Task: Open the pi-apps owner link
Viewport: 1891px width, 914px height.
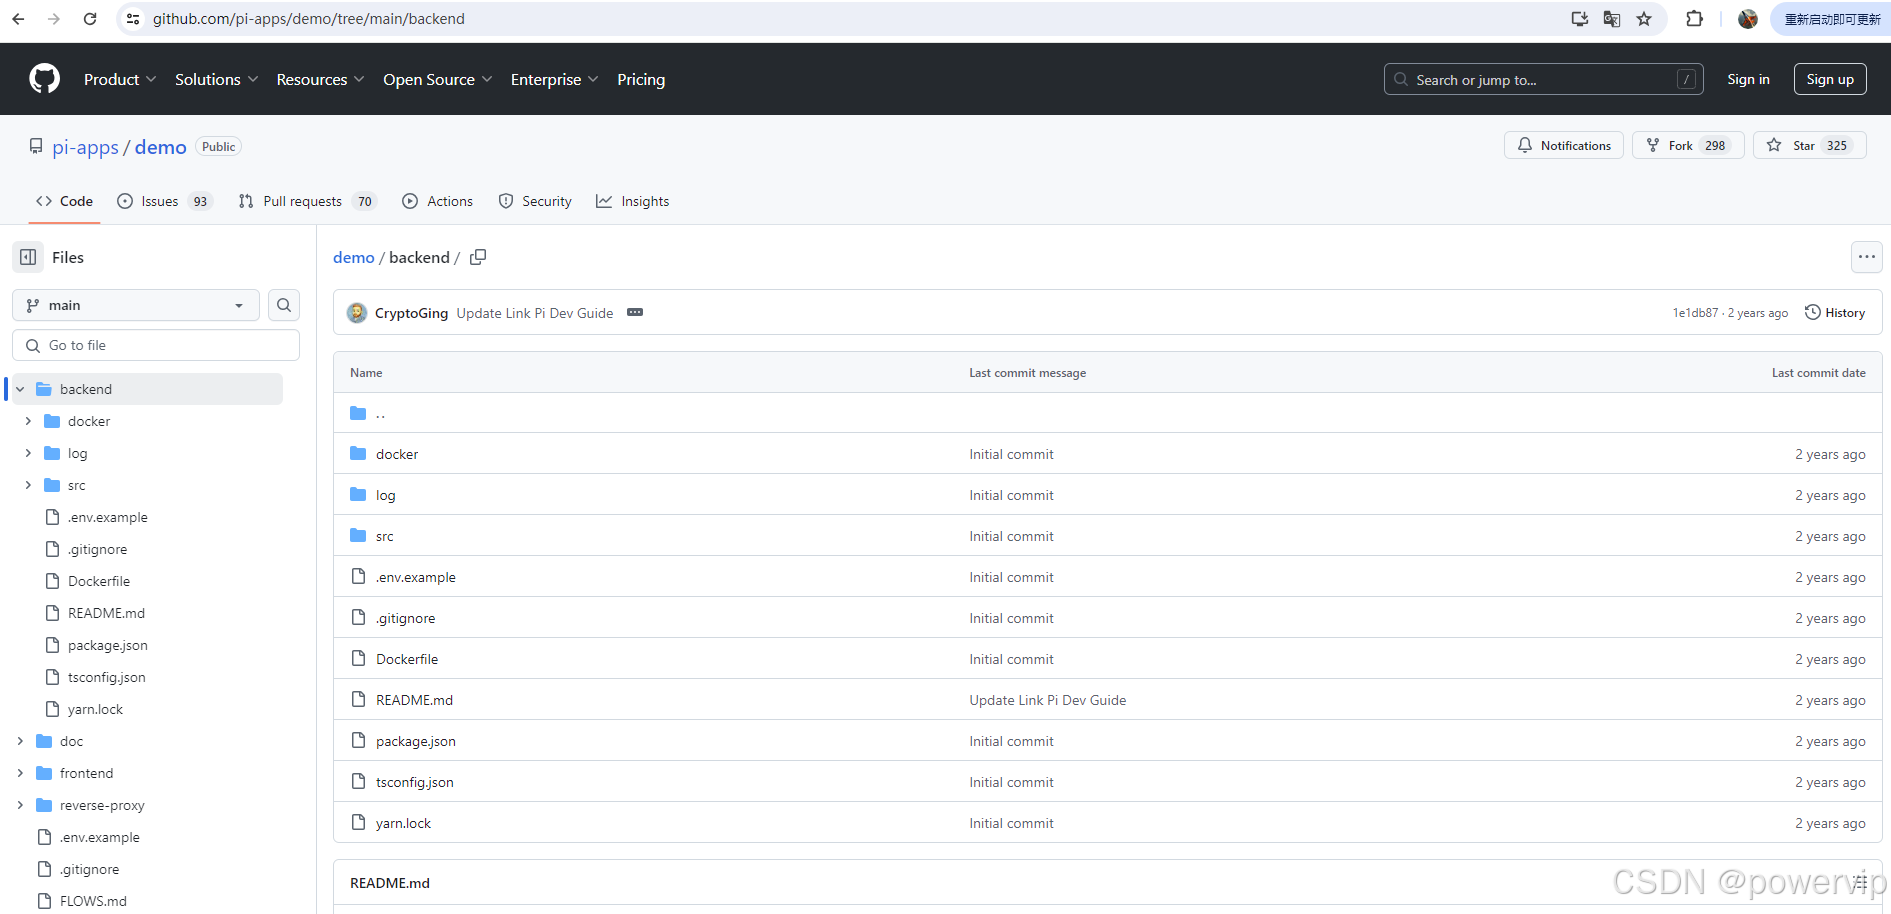Action: pyautogui.click(x=85, y=147)
